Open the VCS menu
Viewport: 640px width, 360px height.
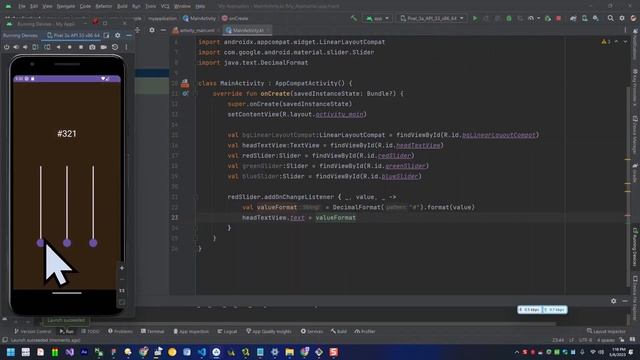coord(165,6)
